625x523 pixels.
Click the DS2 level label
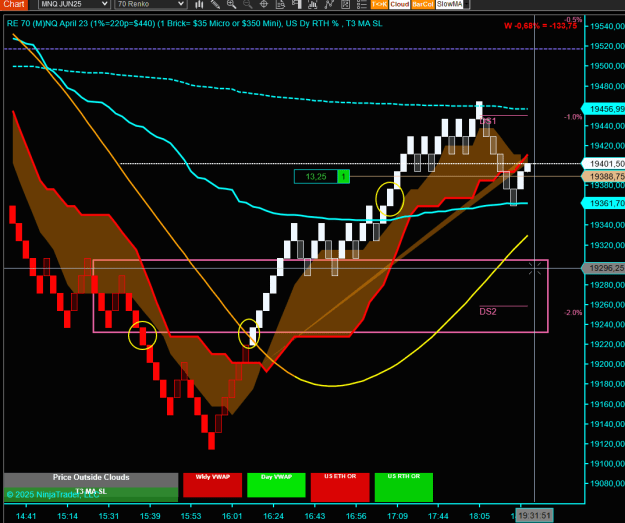[488, 312]
